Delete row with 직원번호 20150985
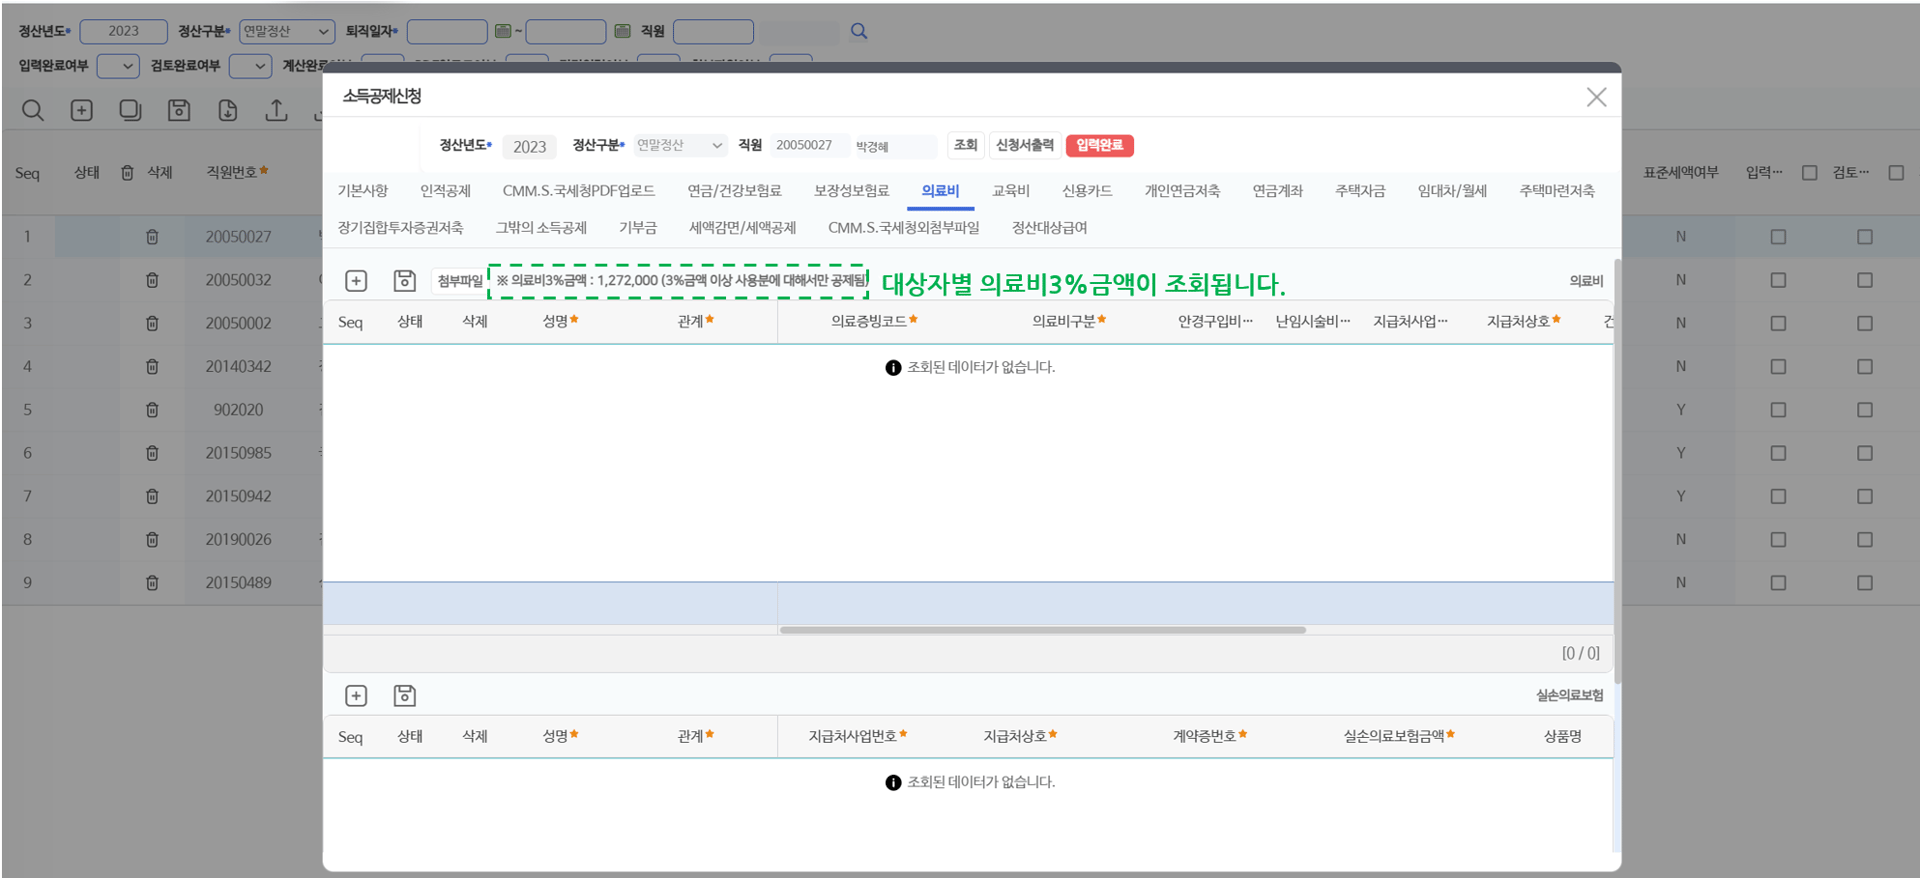This screenshot has width=1920, height=878. (152, 453)
